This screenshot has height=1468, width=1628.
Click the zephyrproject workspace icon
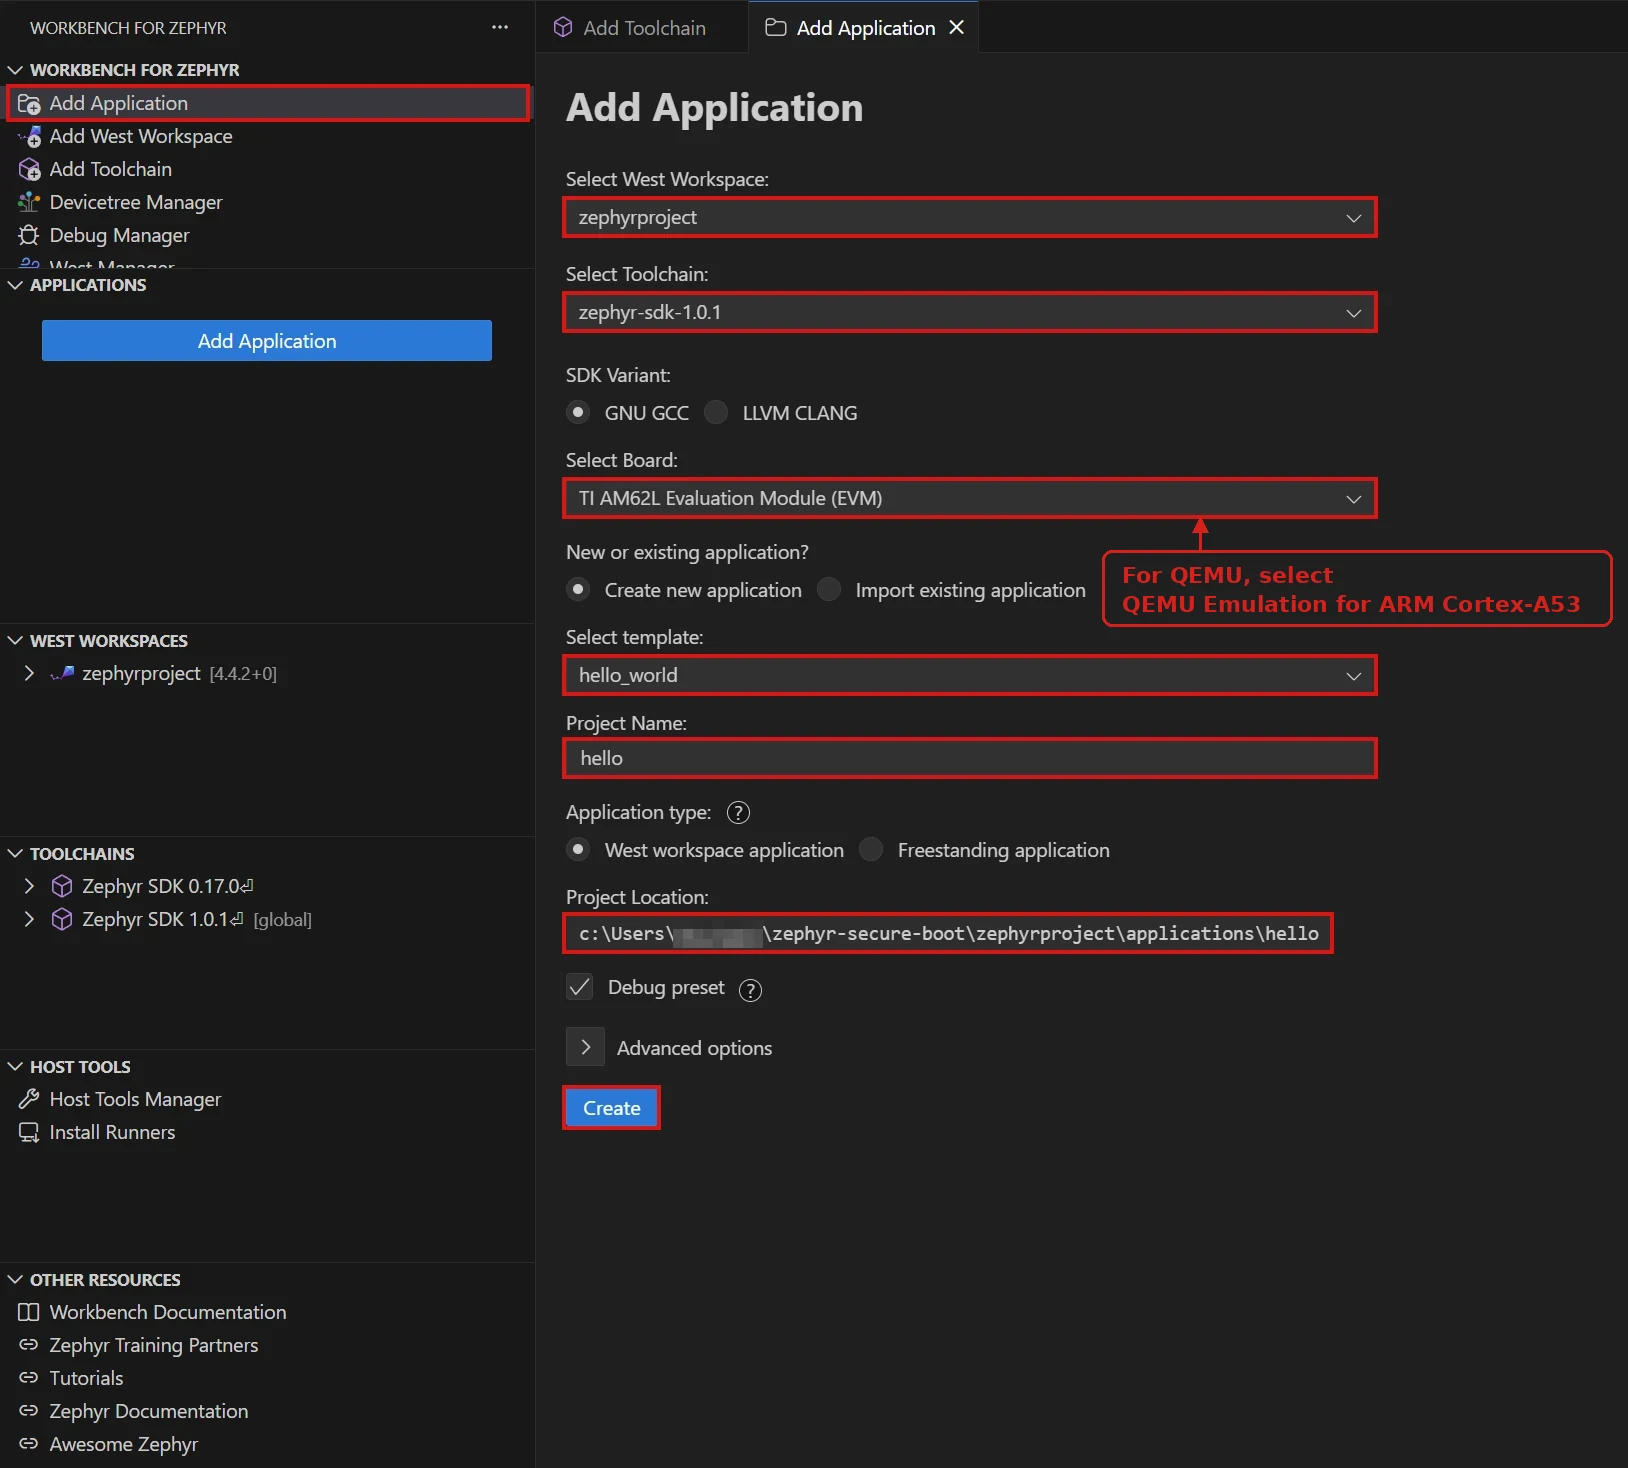[62, 674]
